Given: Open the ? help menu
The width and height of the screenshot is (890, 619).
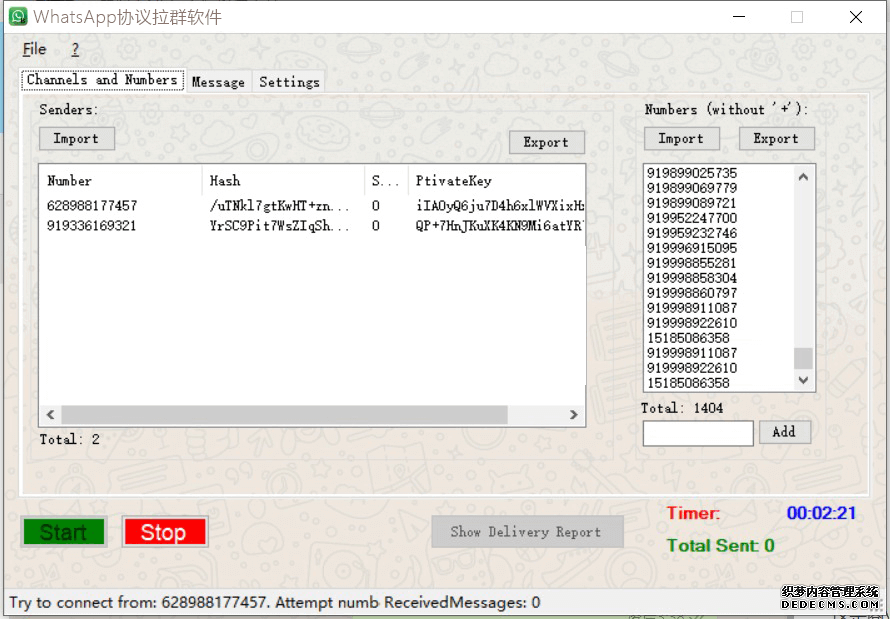Looking at the screenshot, I should (75, 49).
